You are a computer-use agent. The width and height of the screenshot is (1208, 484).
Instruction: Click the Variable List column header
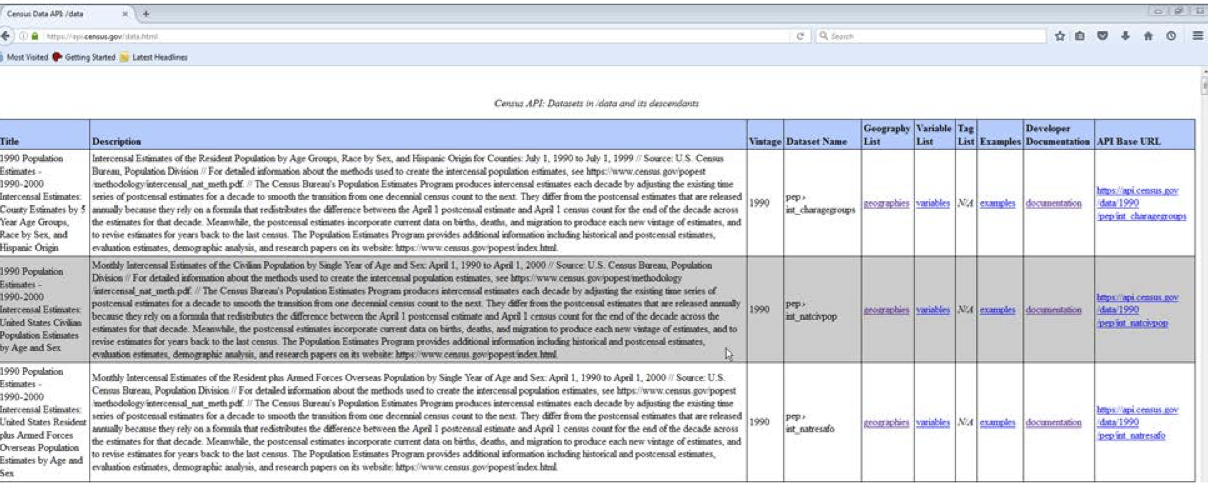click(x=934, y=135)
